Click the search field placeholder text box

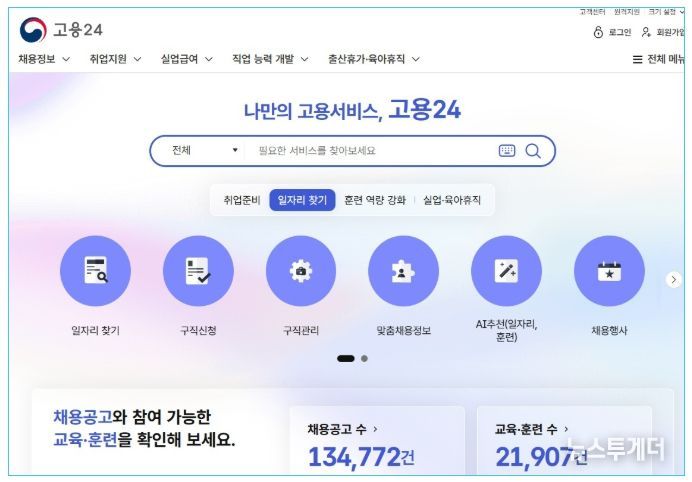point(371,151)
